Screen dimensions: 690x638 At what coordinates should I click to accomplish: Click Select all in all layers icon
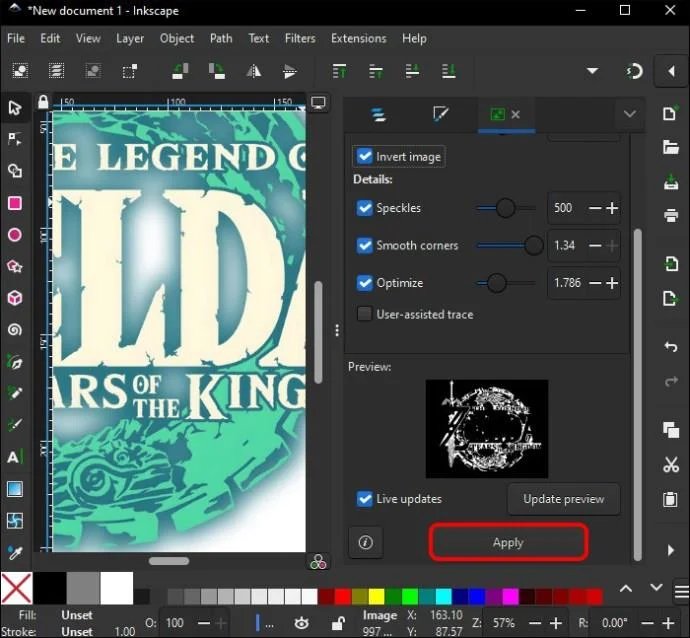pyautogui.click(x=56, y=71)
